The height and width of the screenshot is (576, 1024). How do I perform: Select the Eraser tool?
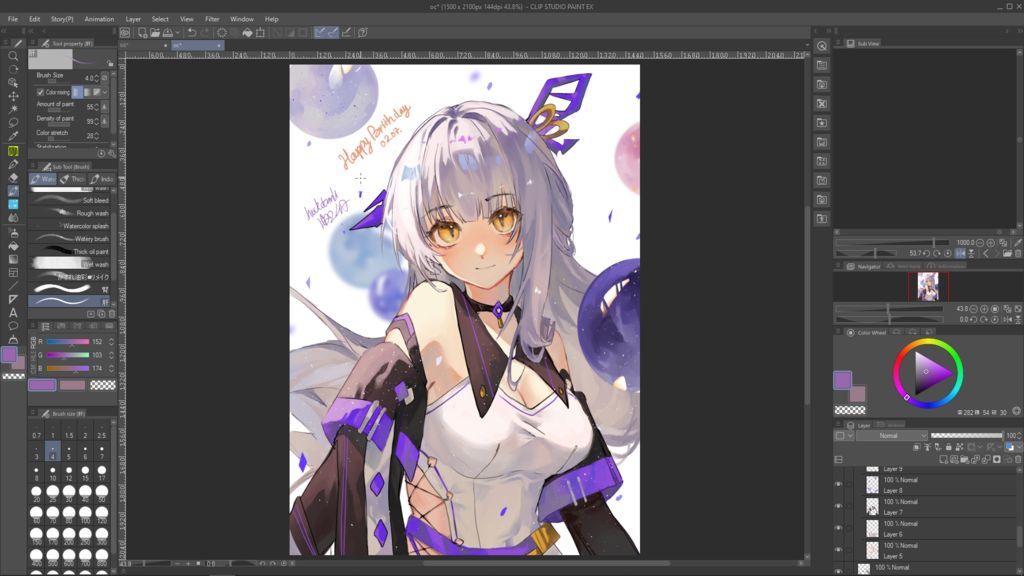[x=13, y=178]
